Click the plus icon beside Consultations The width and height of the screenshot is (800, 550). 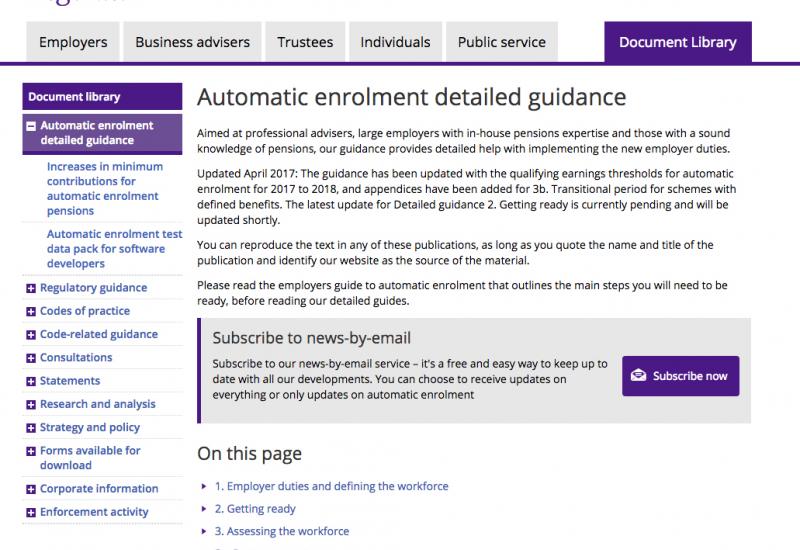pos(31,358)
